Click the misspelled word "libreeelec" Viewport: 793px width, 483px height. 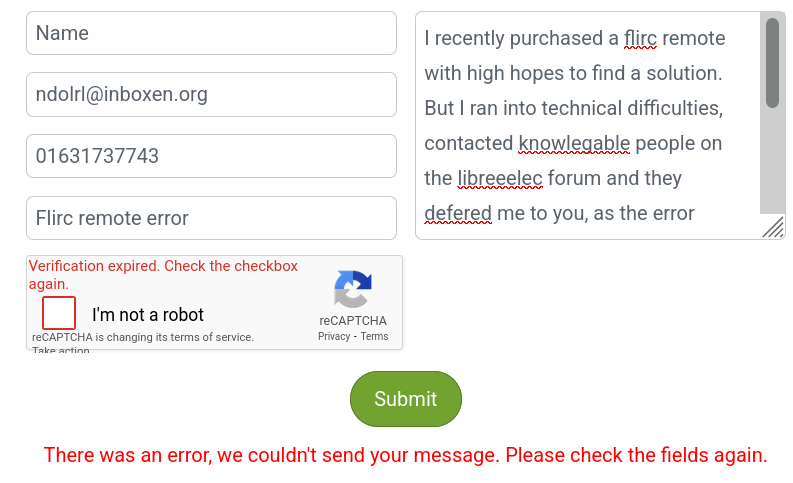point(500,178)
